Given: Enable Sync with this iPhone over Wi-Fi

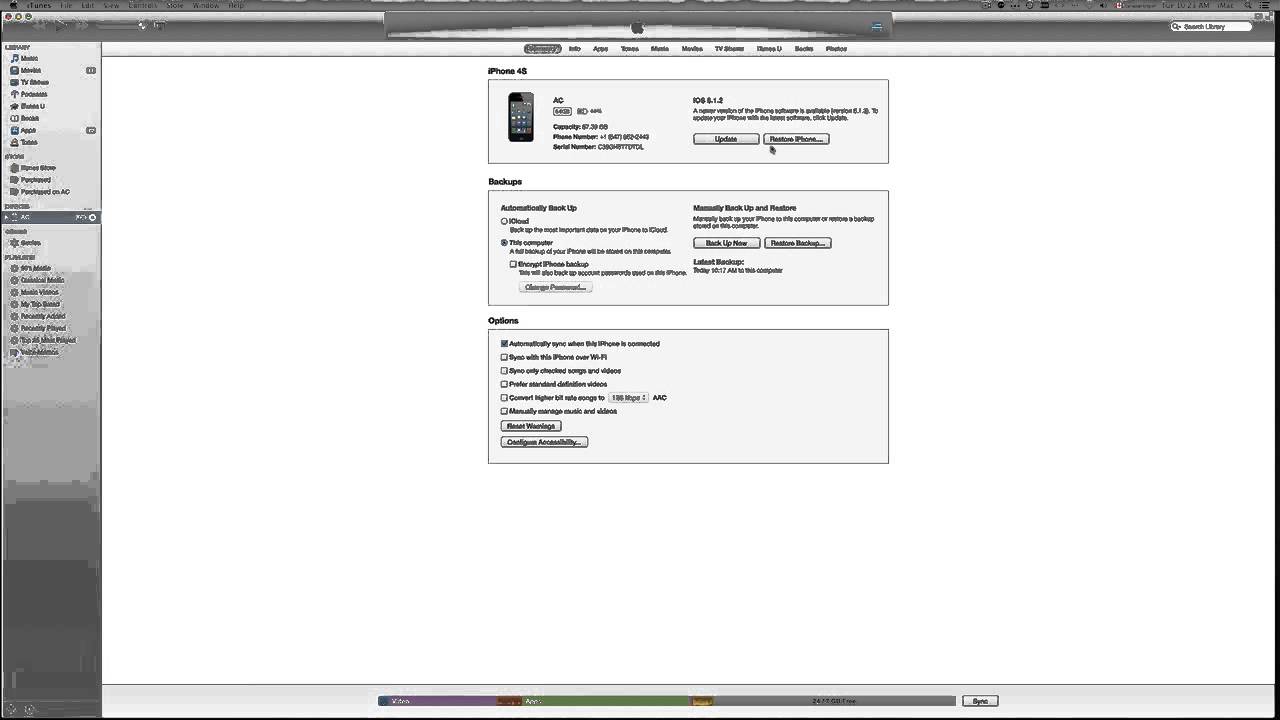Looking at the screenshot, I should coord(504,357).
